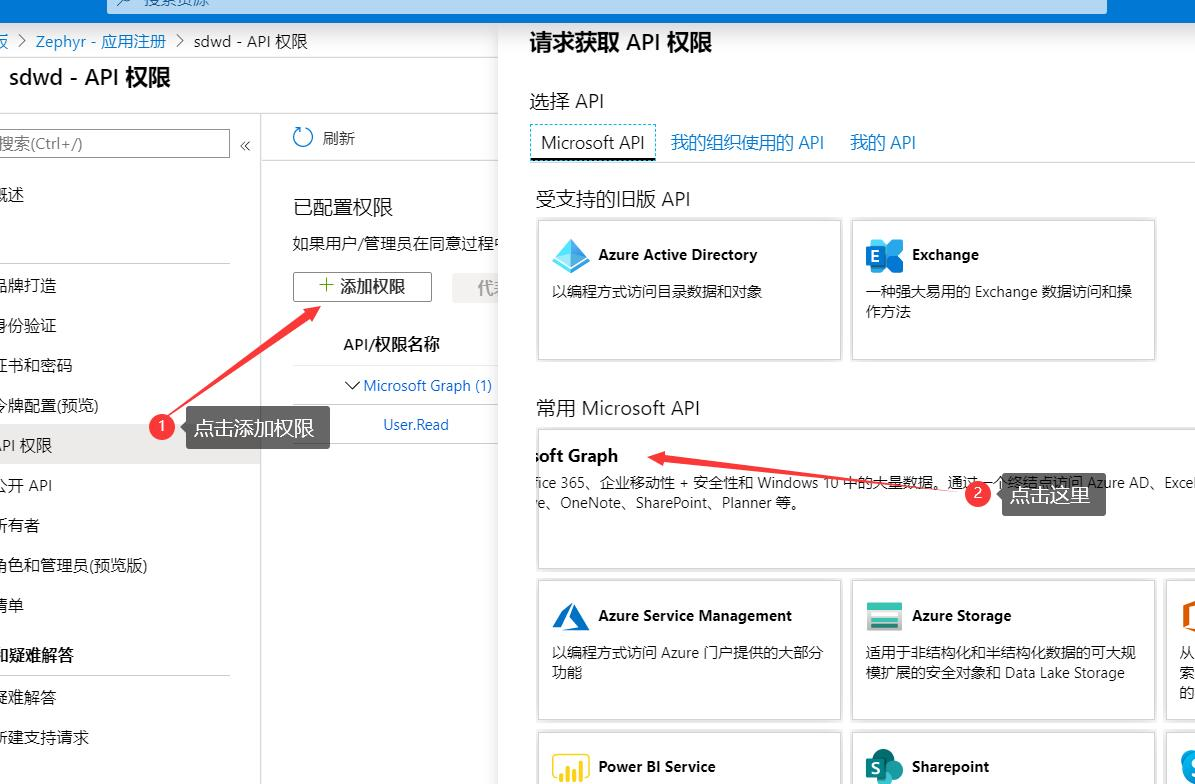This screenshot has height=784, width=1195.
Task: Select the Azure Active Directory card title
Action: (x=678, y=254)
